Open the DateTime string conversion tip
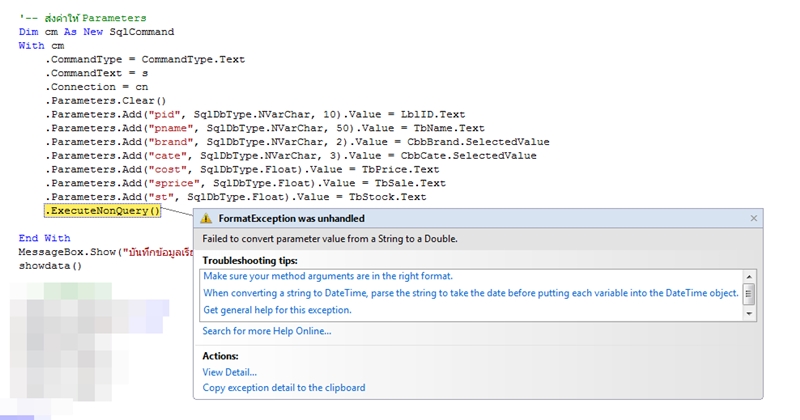This screenshot has width=800, height=420. pyautogui.click(x=470, y=293)
